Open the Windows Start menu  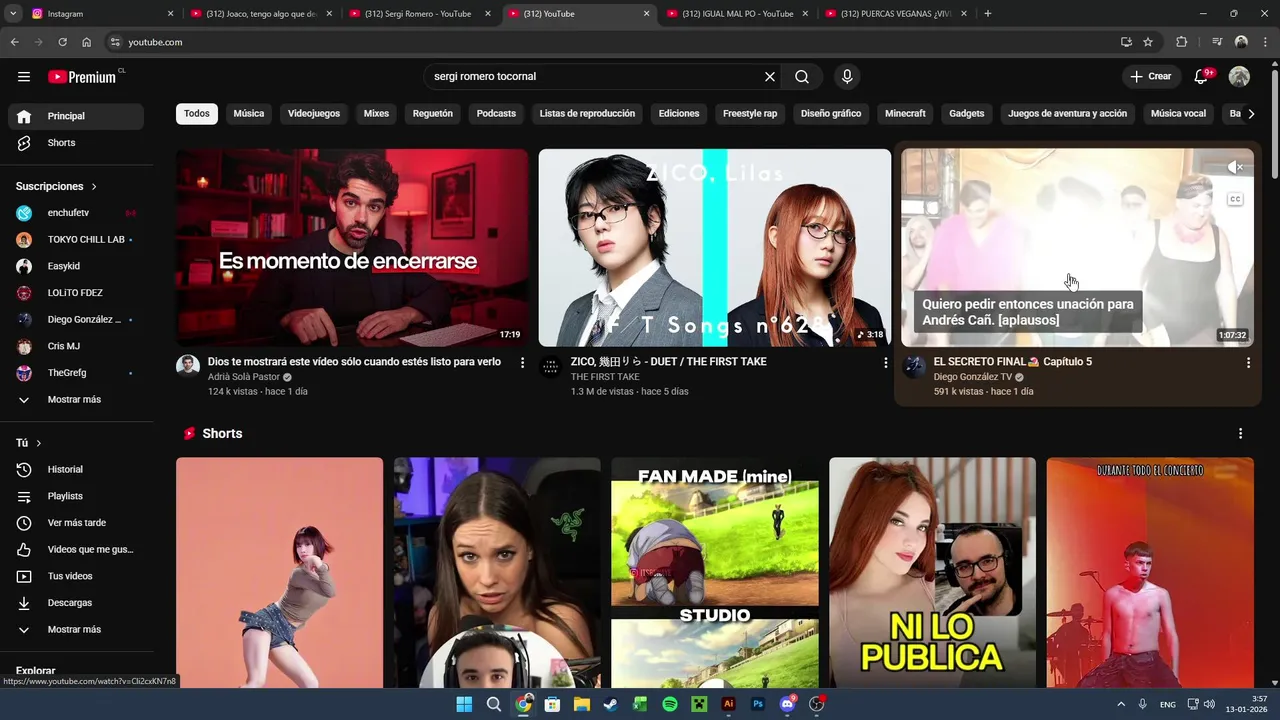click(464, 704)
